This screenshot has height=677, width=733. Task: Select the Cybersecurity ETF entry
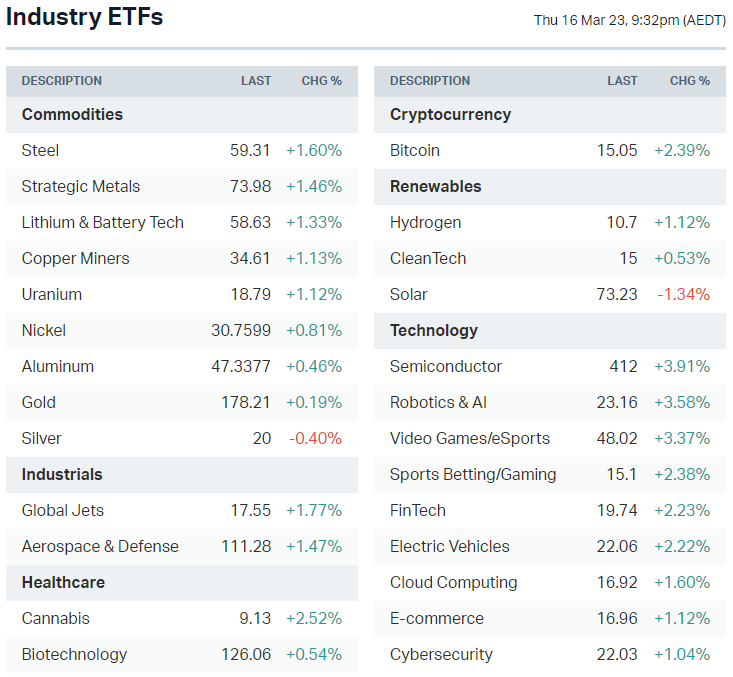coord(441,654)
